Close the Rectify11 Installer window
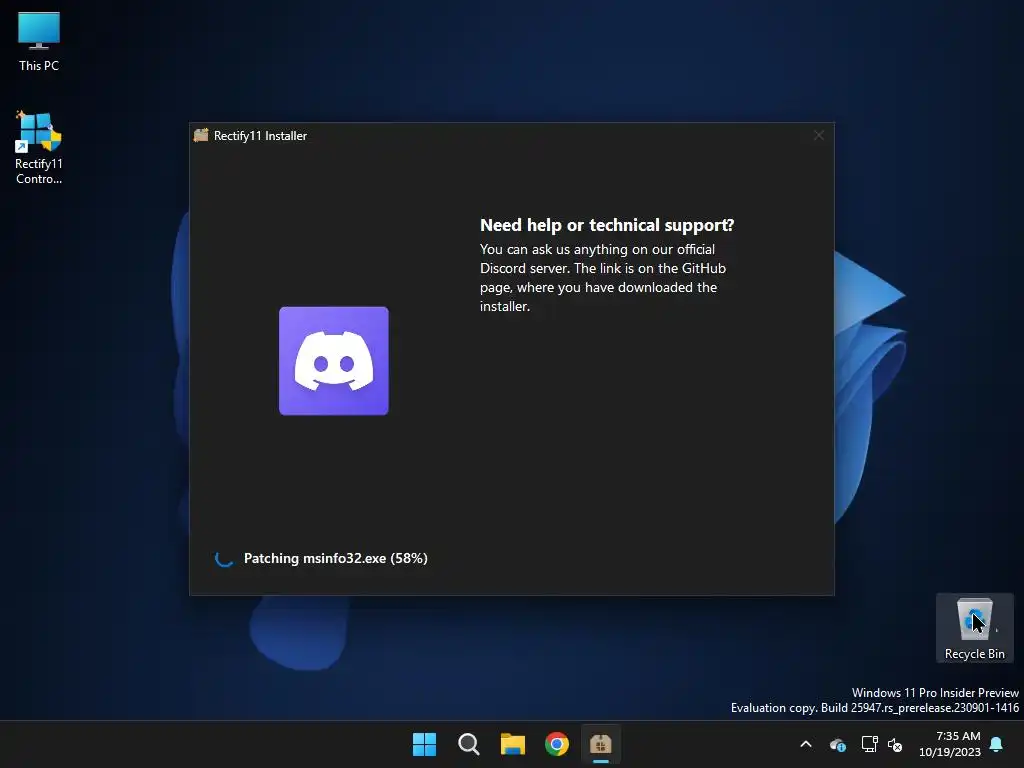The image size is (1024, 768). coord(818,135)
